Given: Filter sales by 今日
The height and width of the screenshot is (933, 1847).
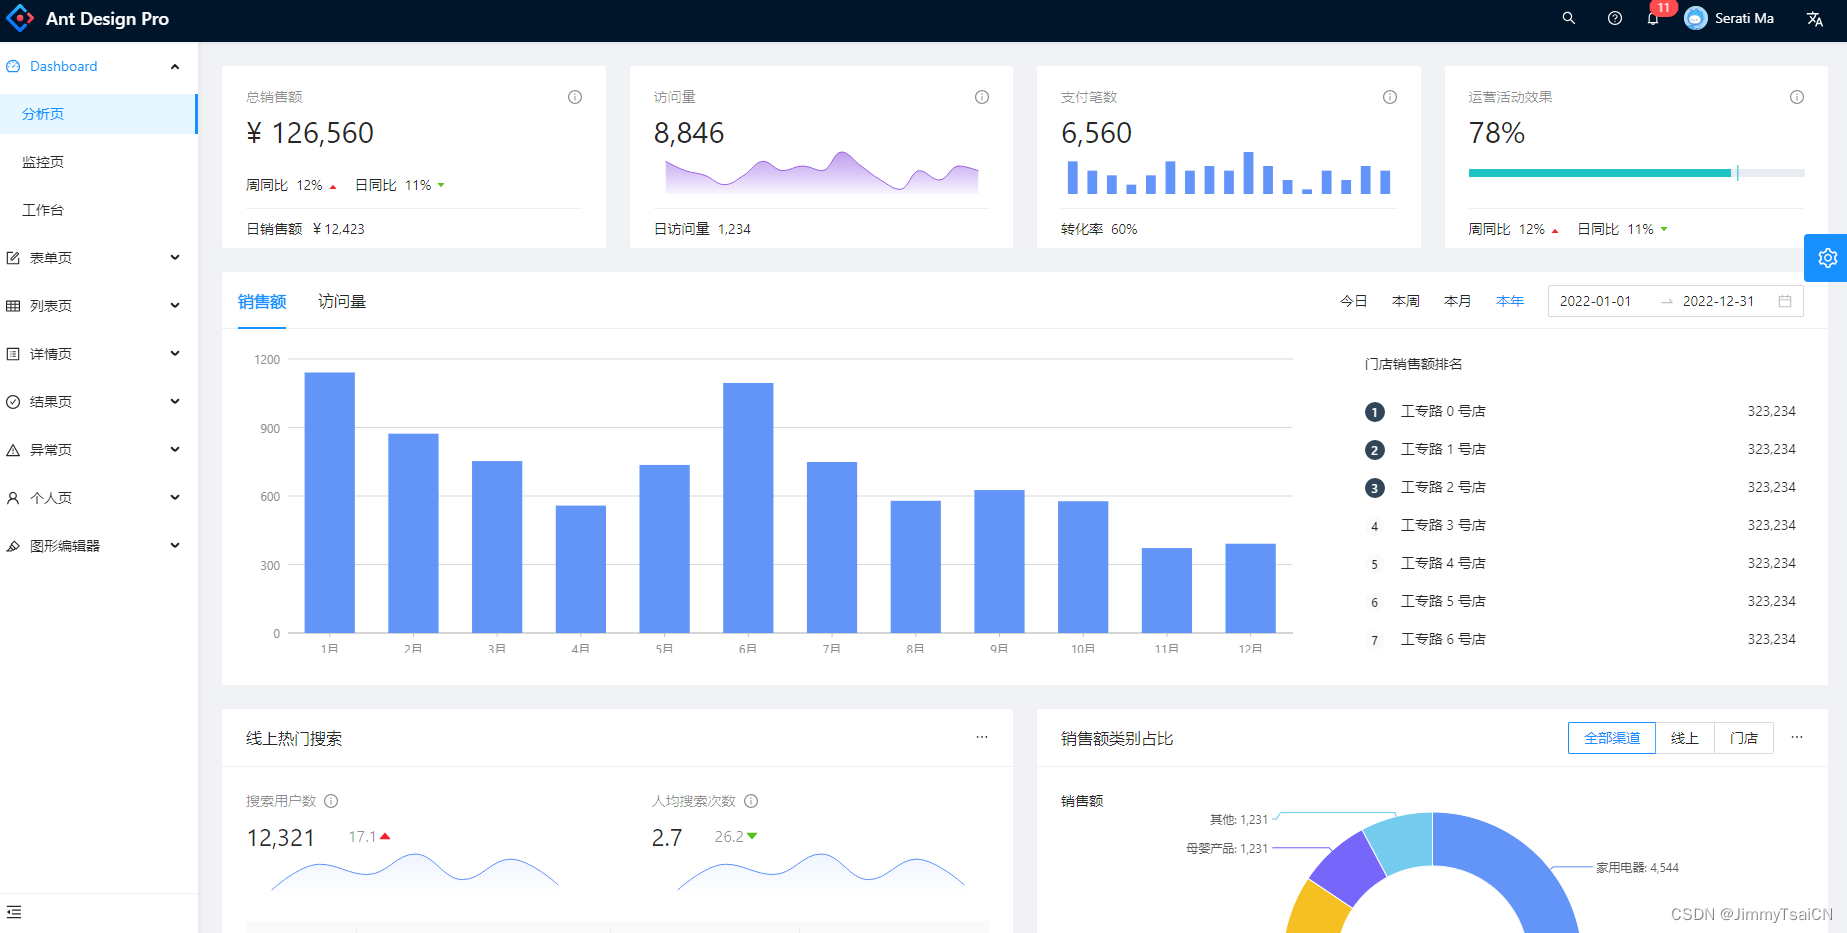Looking at the screenshot, I should coord(1354,301).
